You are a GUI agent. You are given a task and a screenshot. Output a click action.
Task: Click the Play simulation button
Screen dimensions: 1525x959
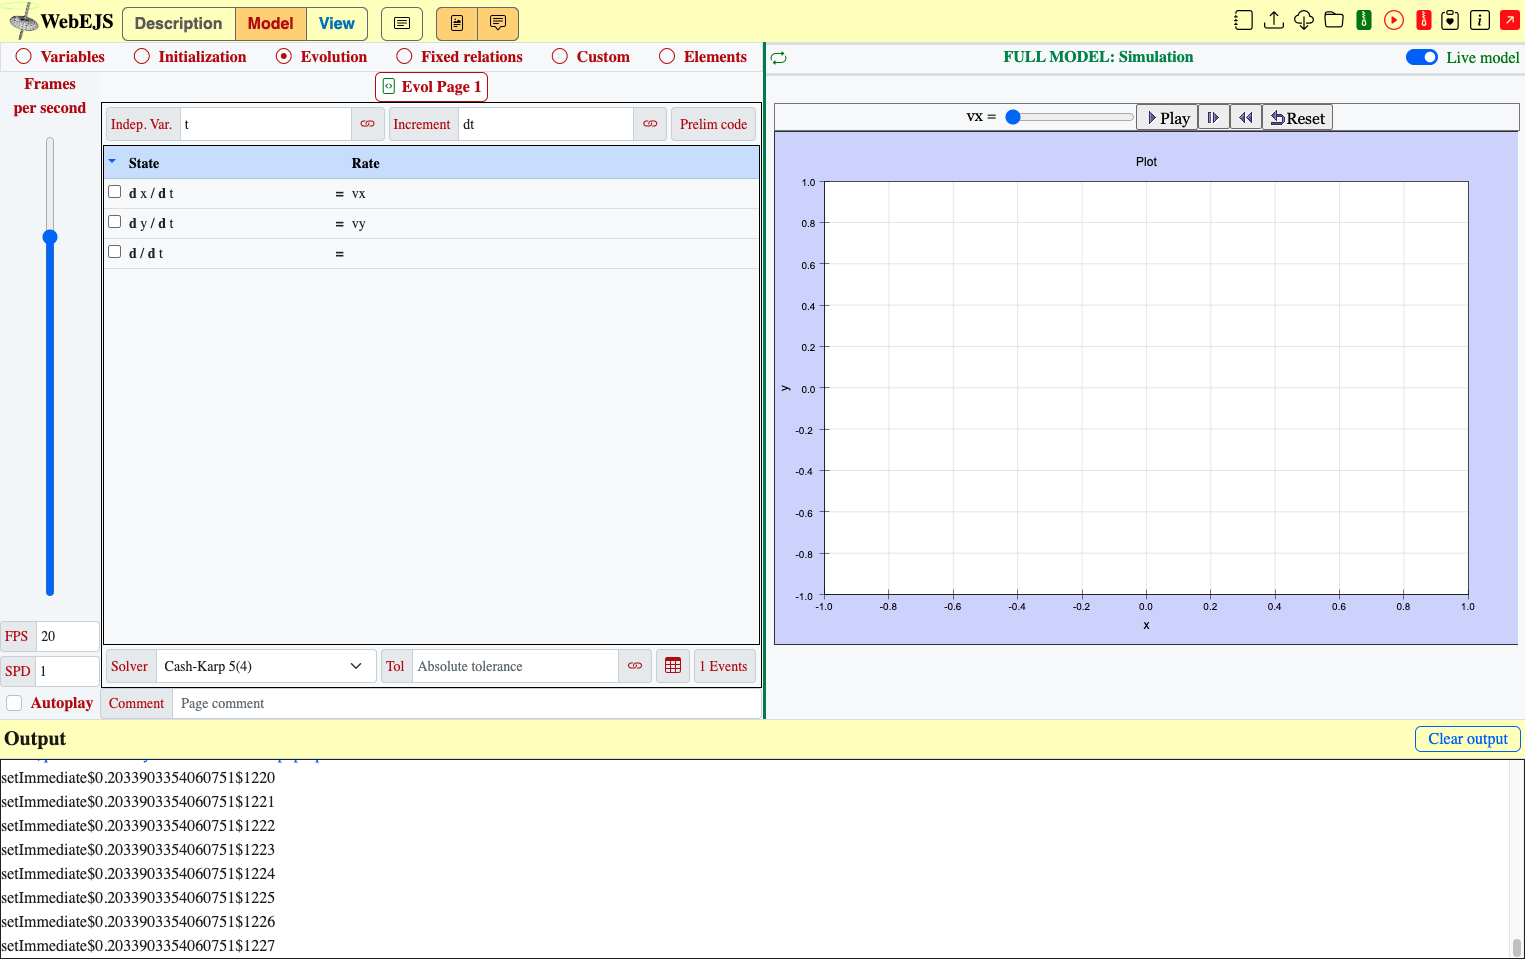pyautogui.click(x=1167, y=118)
